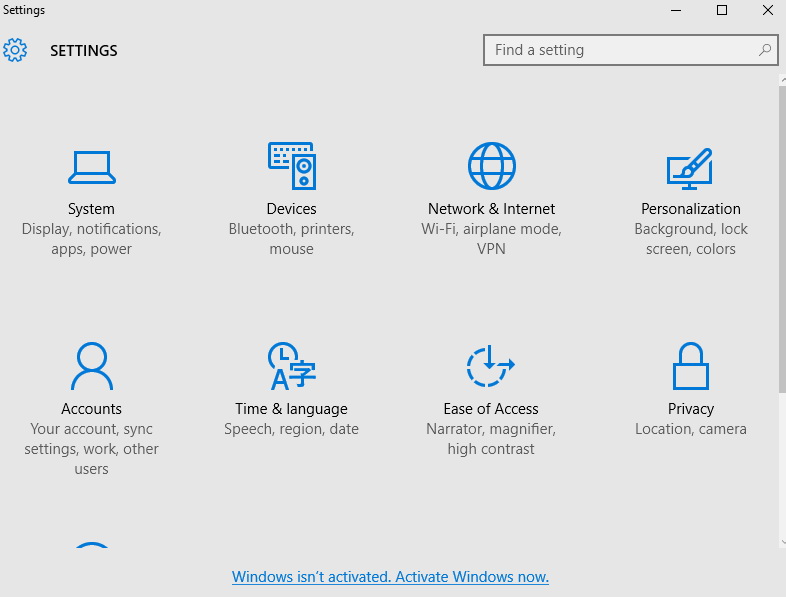Click the scrollbar down arrow
Image resolution: width=786 pixels, height=597 pixels.
click(782, 542)
